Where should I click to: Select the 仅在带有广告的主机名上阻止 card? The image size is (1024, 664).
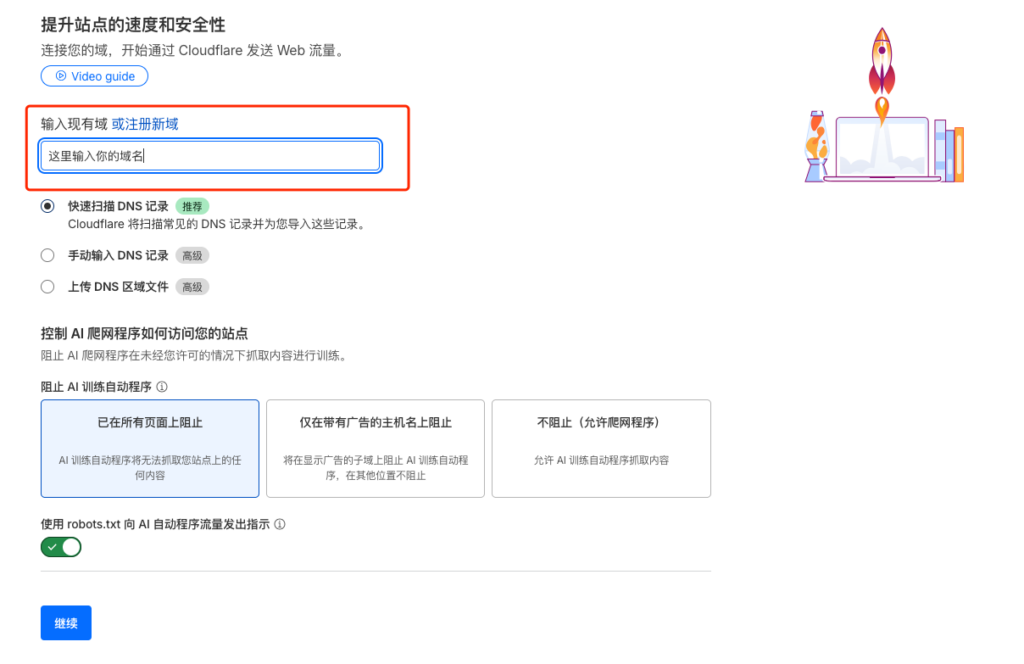[x=375, y=448]
